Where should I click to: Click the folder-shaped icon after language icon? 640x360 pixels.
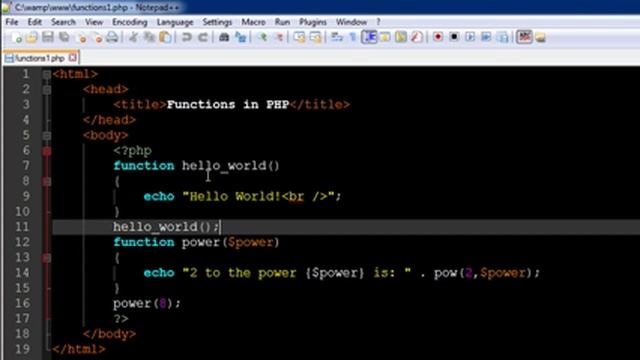401,37
